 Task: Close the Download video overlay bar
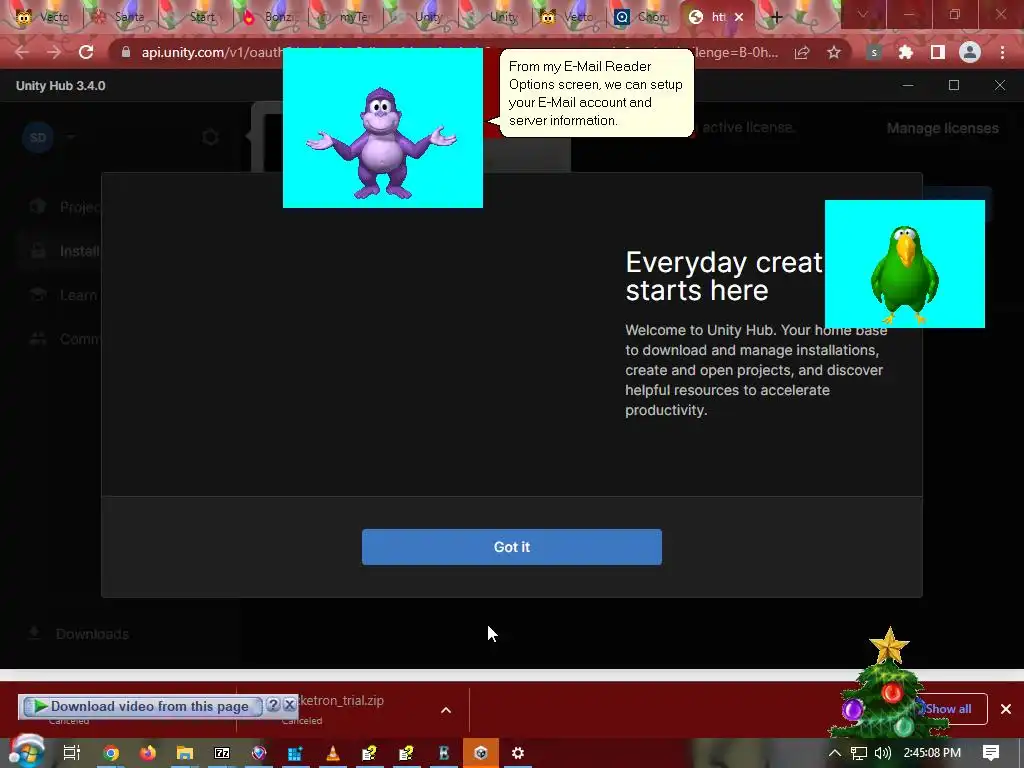[289, 705]
